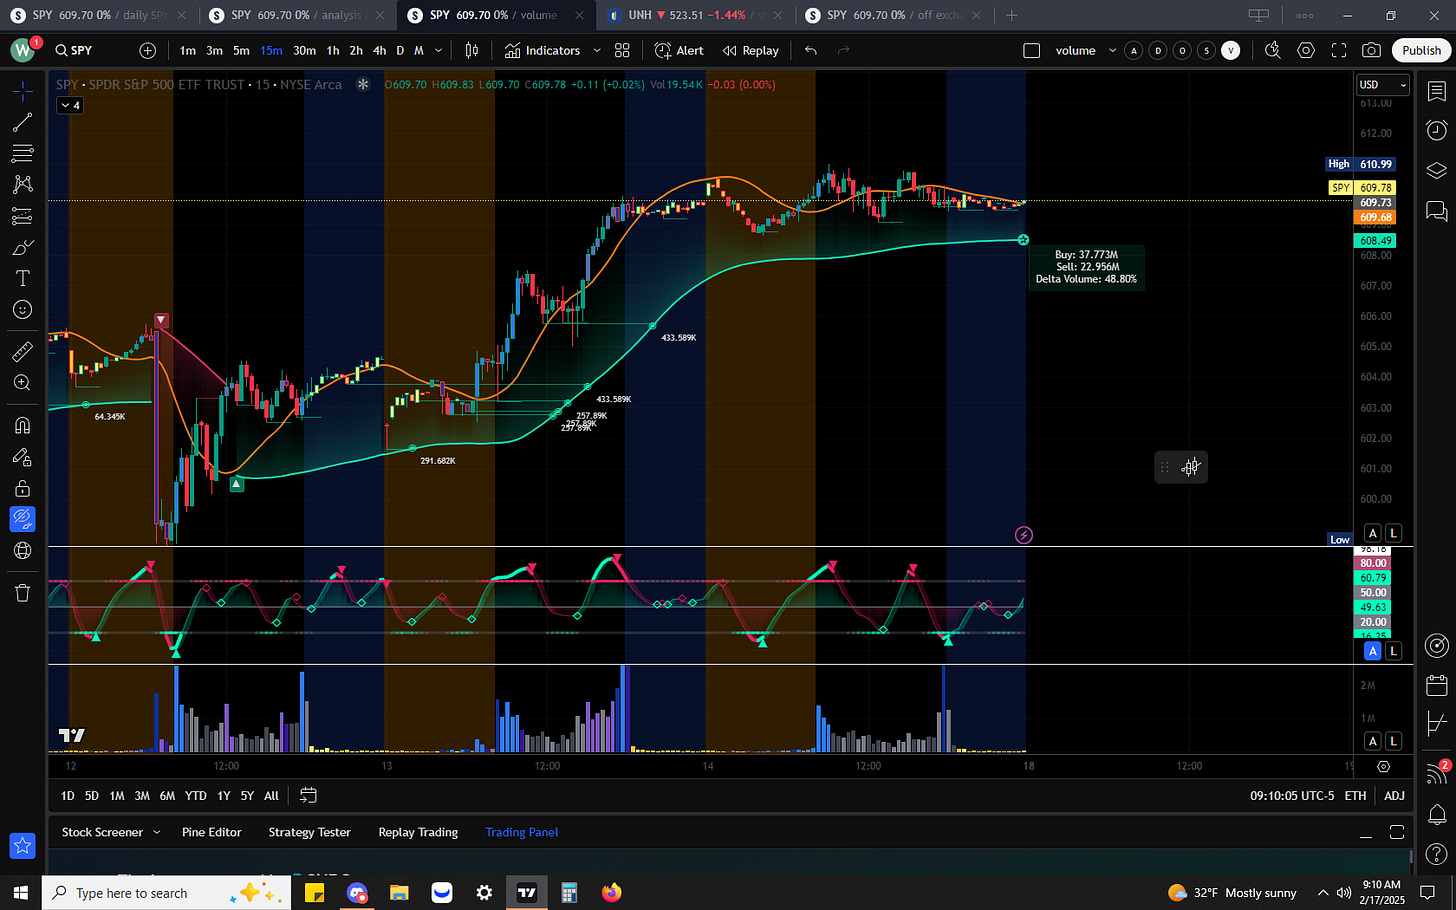The height and width of the screenshot is (910, 1456).
Task: Open the Indicators dialog
Action: (x=542, y=50)
